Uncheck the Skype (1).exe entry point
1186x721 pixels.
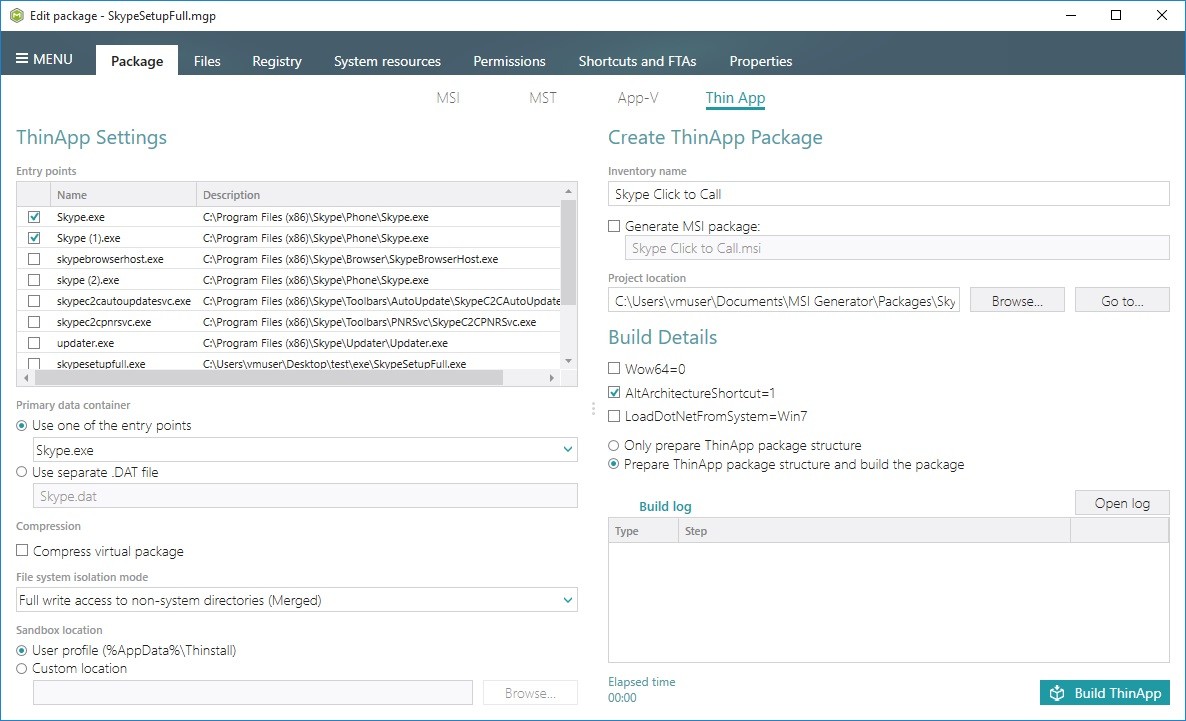pyautogui.click(x=34, y=238)
